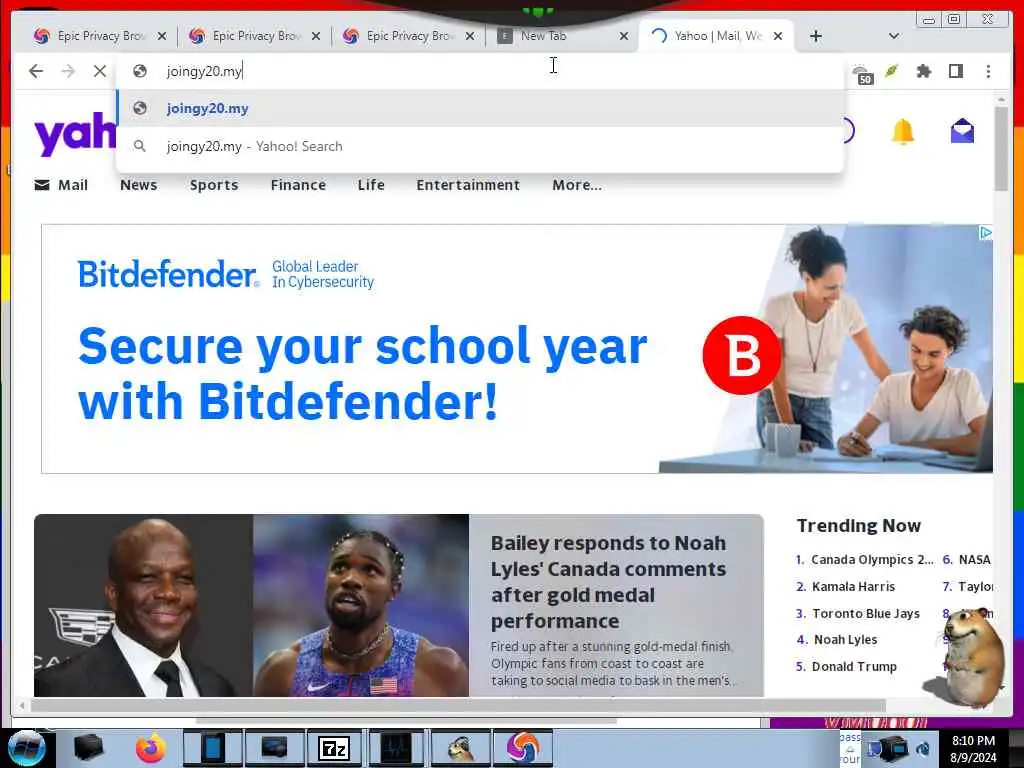
Task: Open the monitor graph taskbar icon
Action: tap(396, 748)
